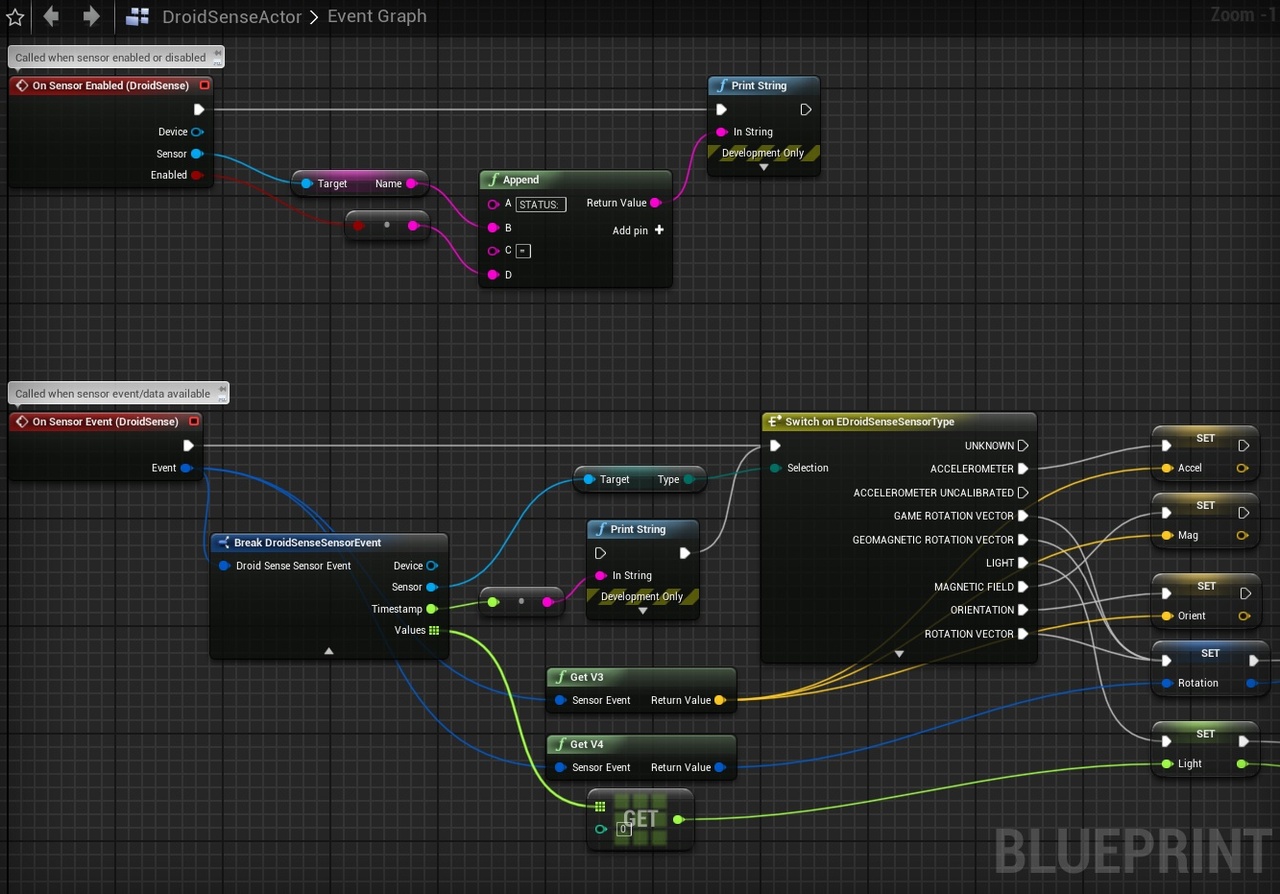The width and height of the screenshot is (1280, 894).
Task: Click the Device pin on On Sensor Enabled
Action: point(197,132)
